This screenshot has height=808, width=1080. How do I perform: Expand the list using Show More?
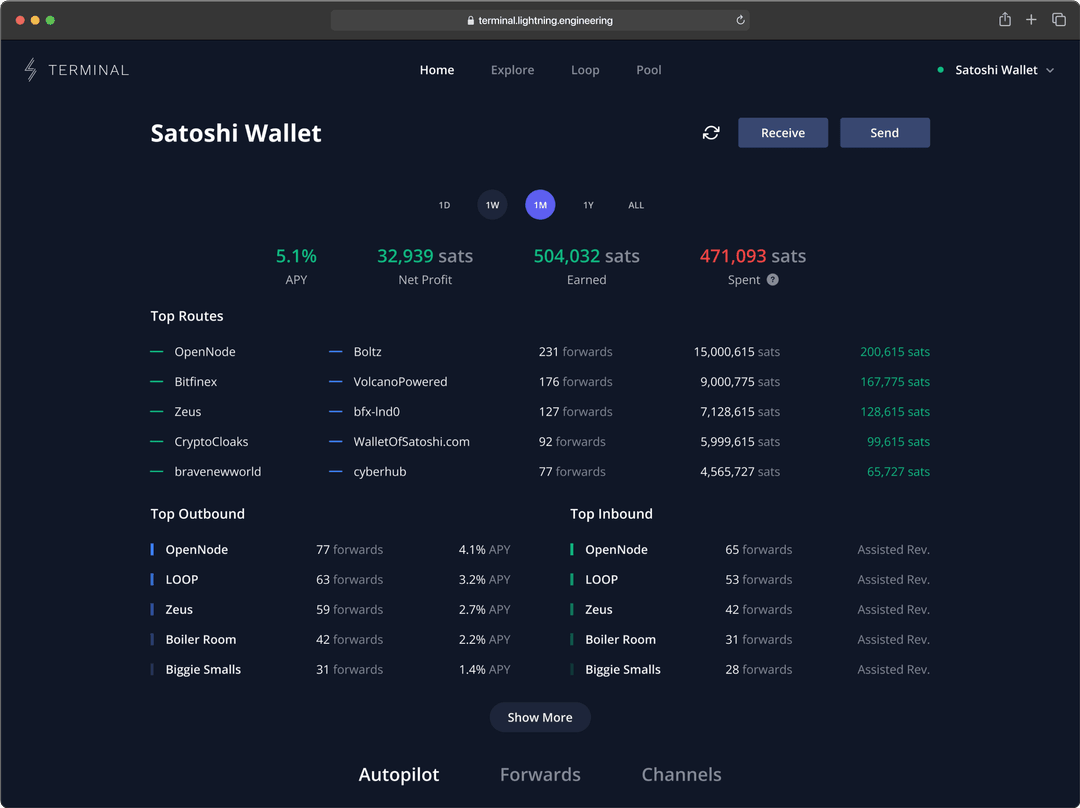point(540,717)
